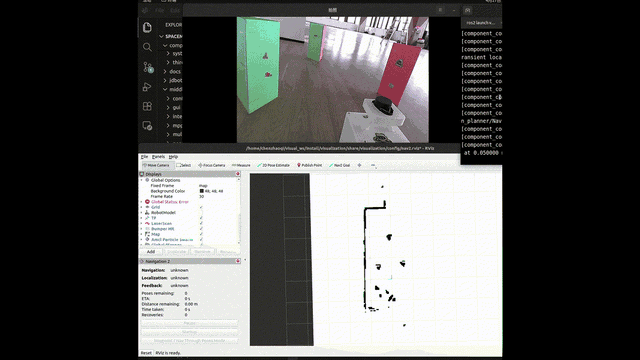Click the Duplicate display button
Screen dimensions: 640x360
tap(177, 252)
